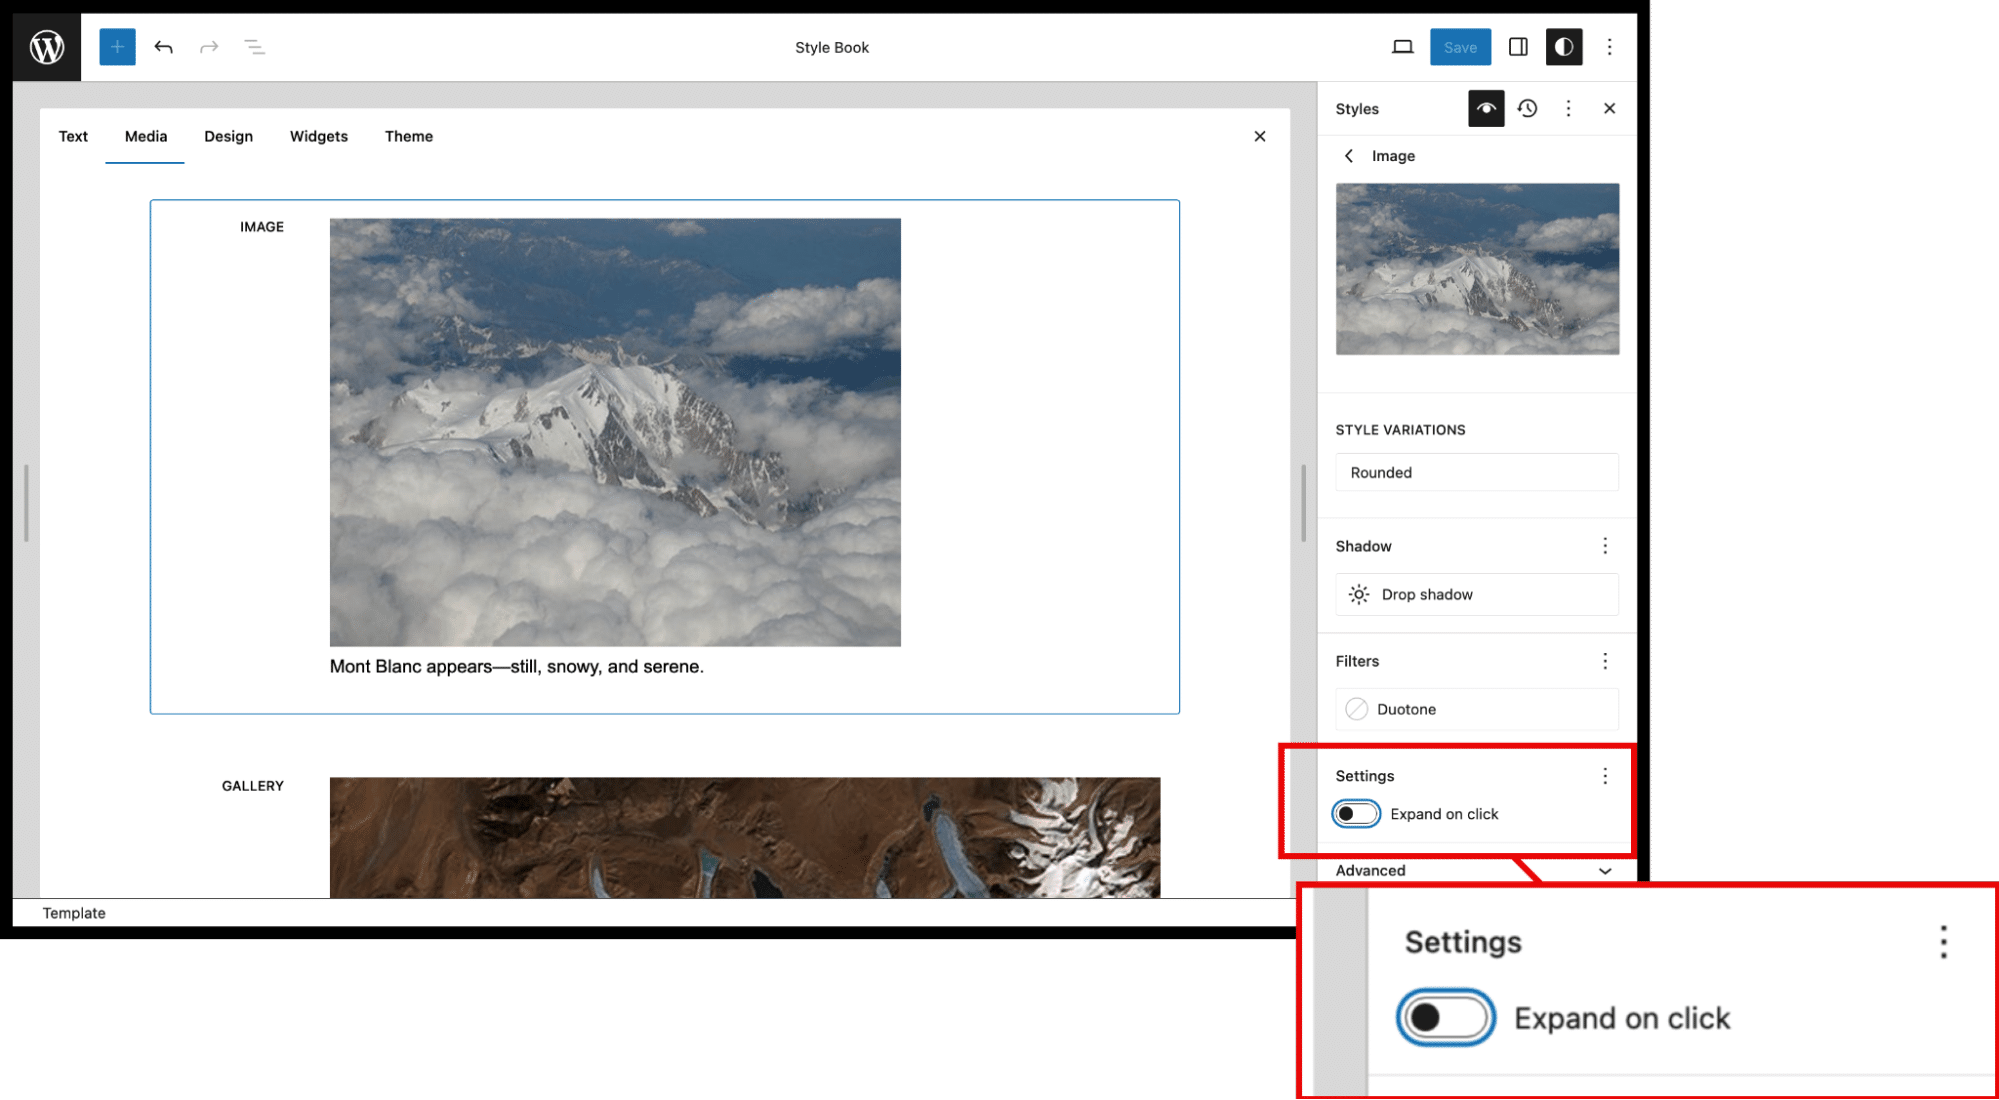
Task: Click the Shadow three-dot options
Action: coord(1604,546)
